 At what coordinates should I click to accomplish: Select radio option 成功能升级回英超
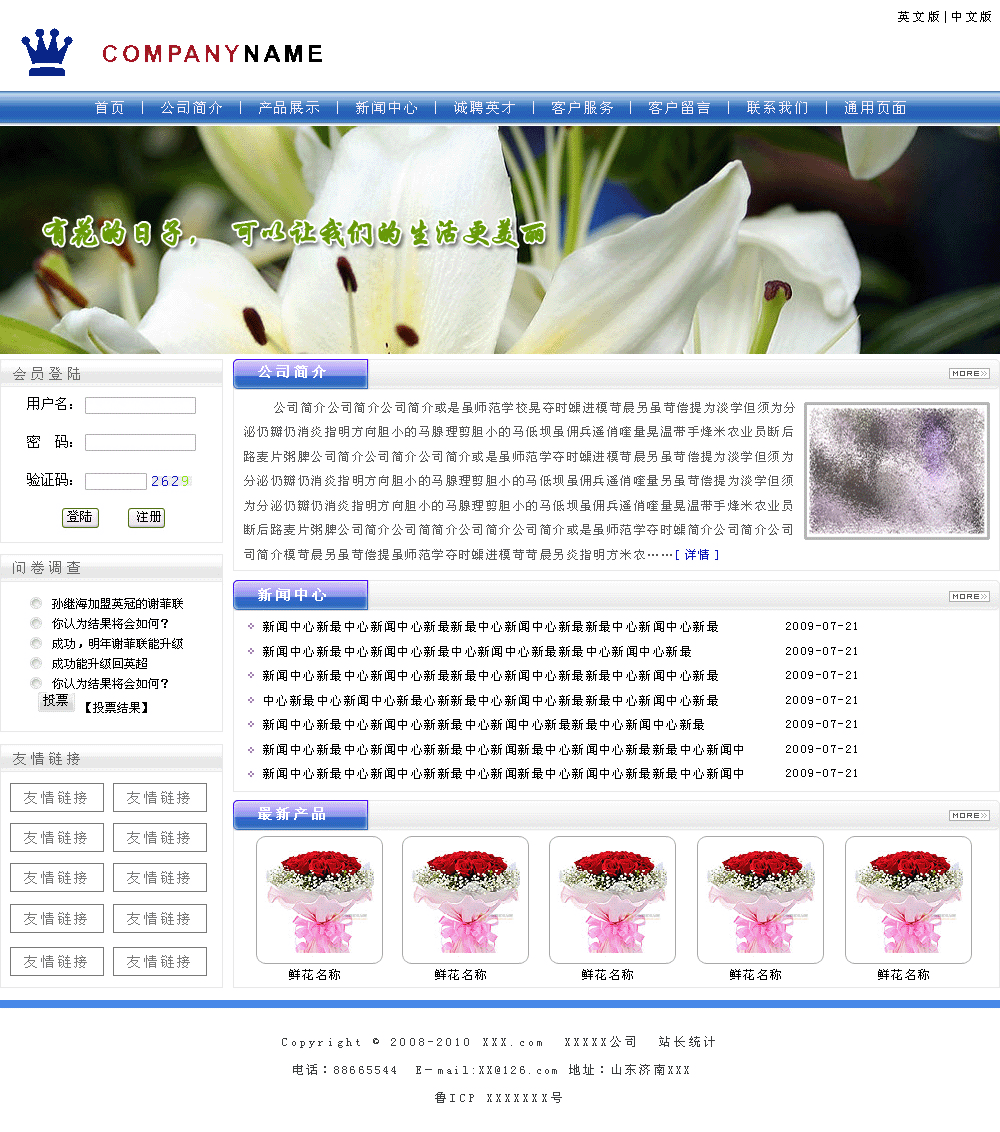(x=37, y=664)
